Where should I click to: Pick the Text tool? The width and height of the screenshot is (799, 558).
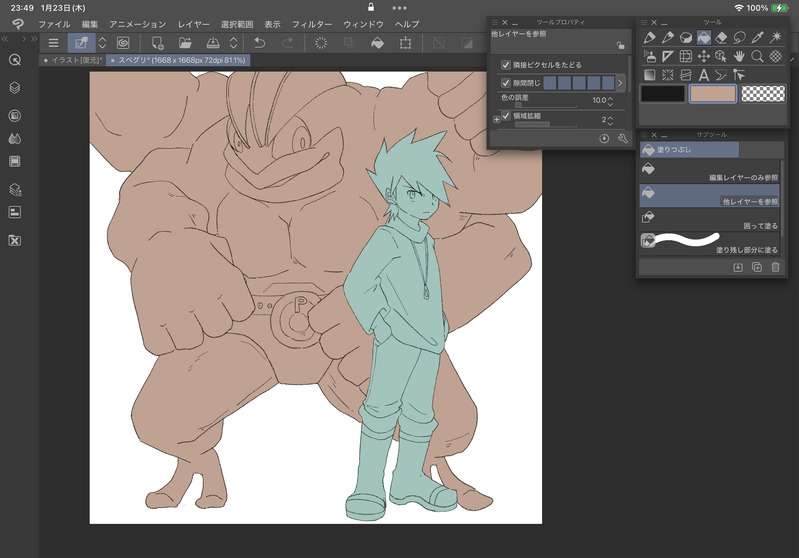click(704, 74)
